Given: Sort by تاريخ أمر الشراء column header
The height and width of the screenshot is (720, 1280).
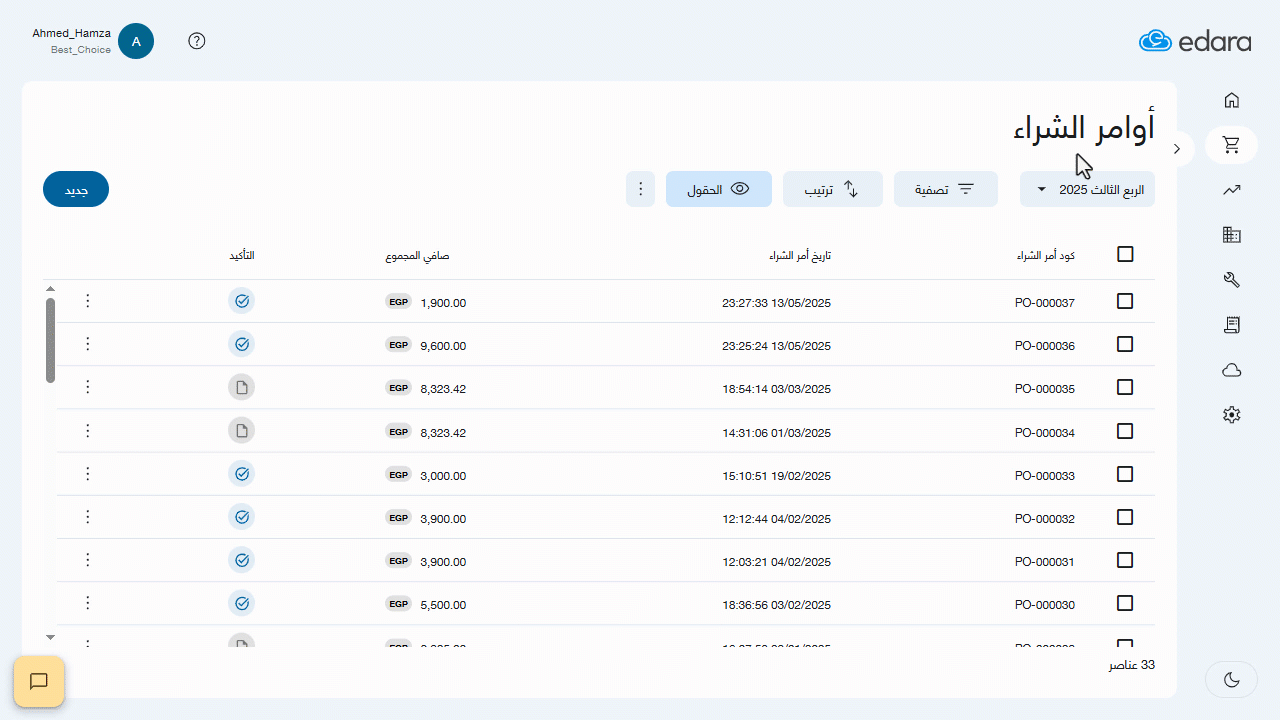Looking at the screenshot, I should [800, 255].
